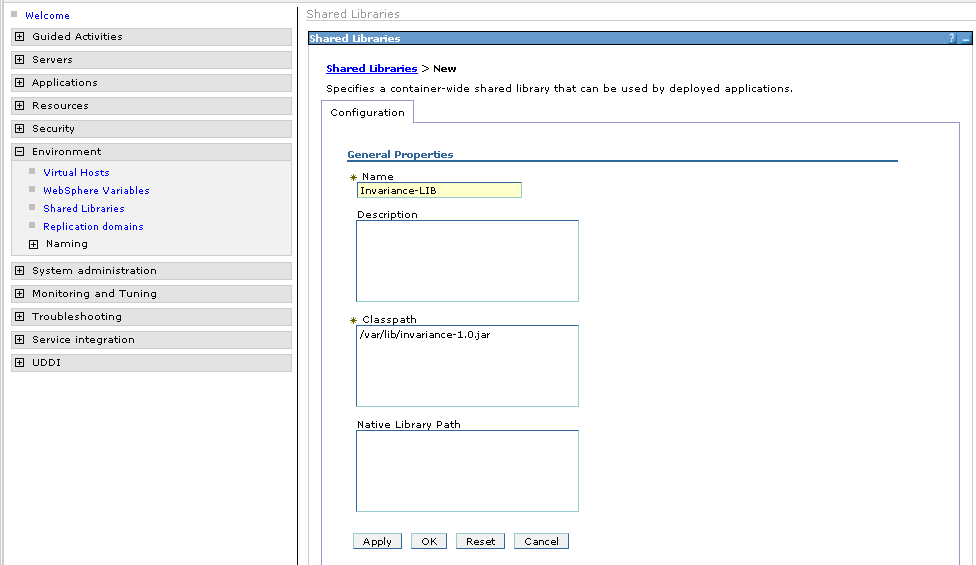Image resolution: width=976 pixels, height=565 pixels.
Task: Expand the Guided Activities section
Action: (x=19, y=37)
